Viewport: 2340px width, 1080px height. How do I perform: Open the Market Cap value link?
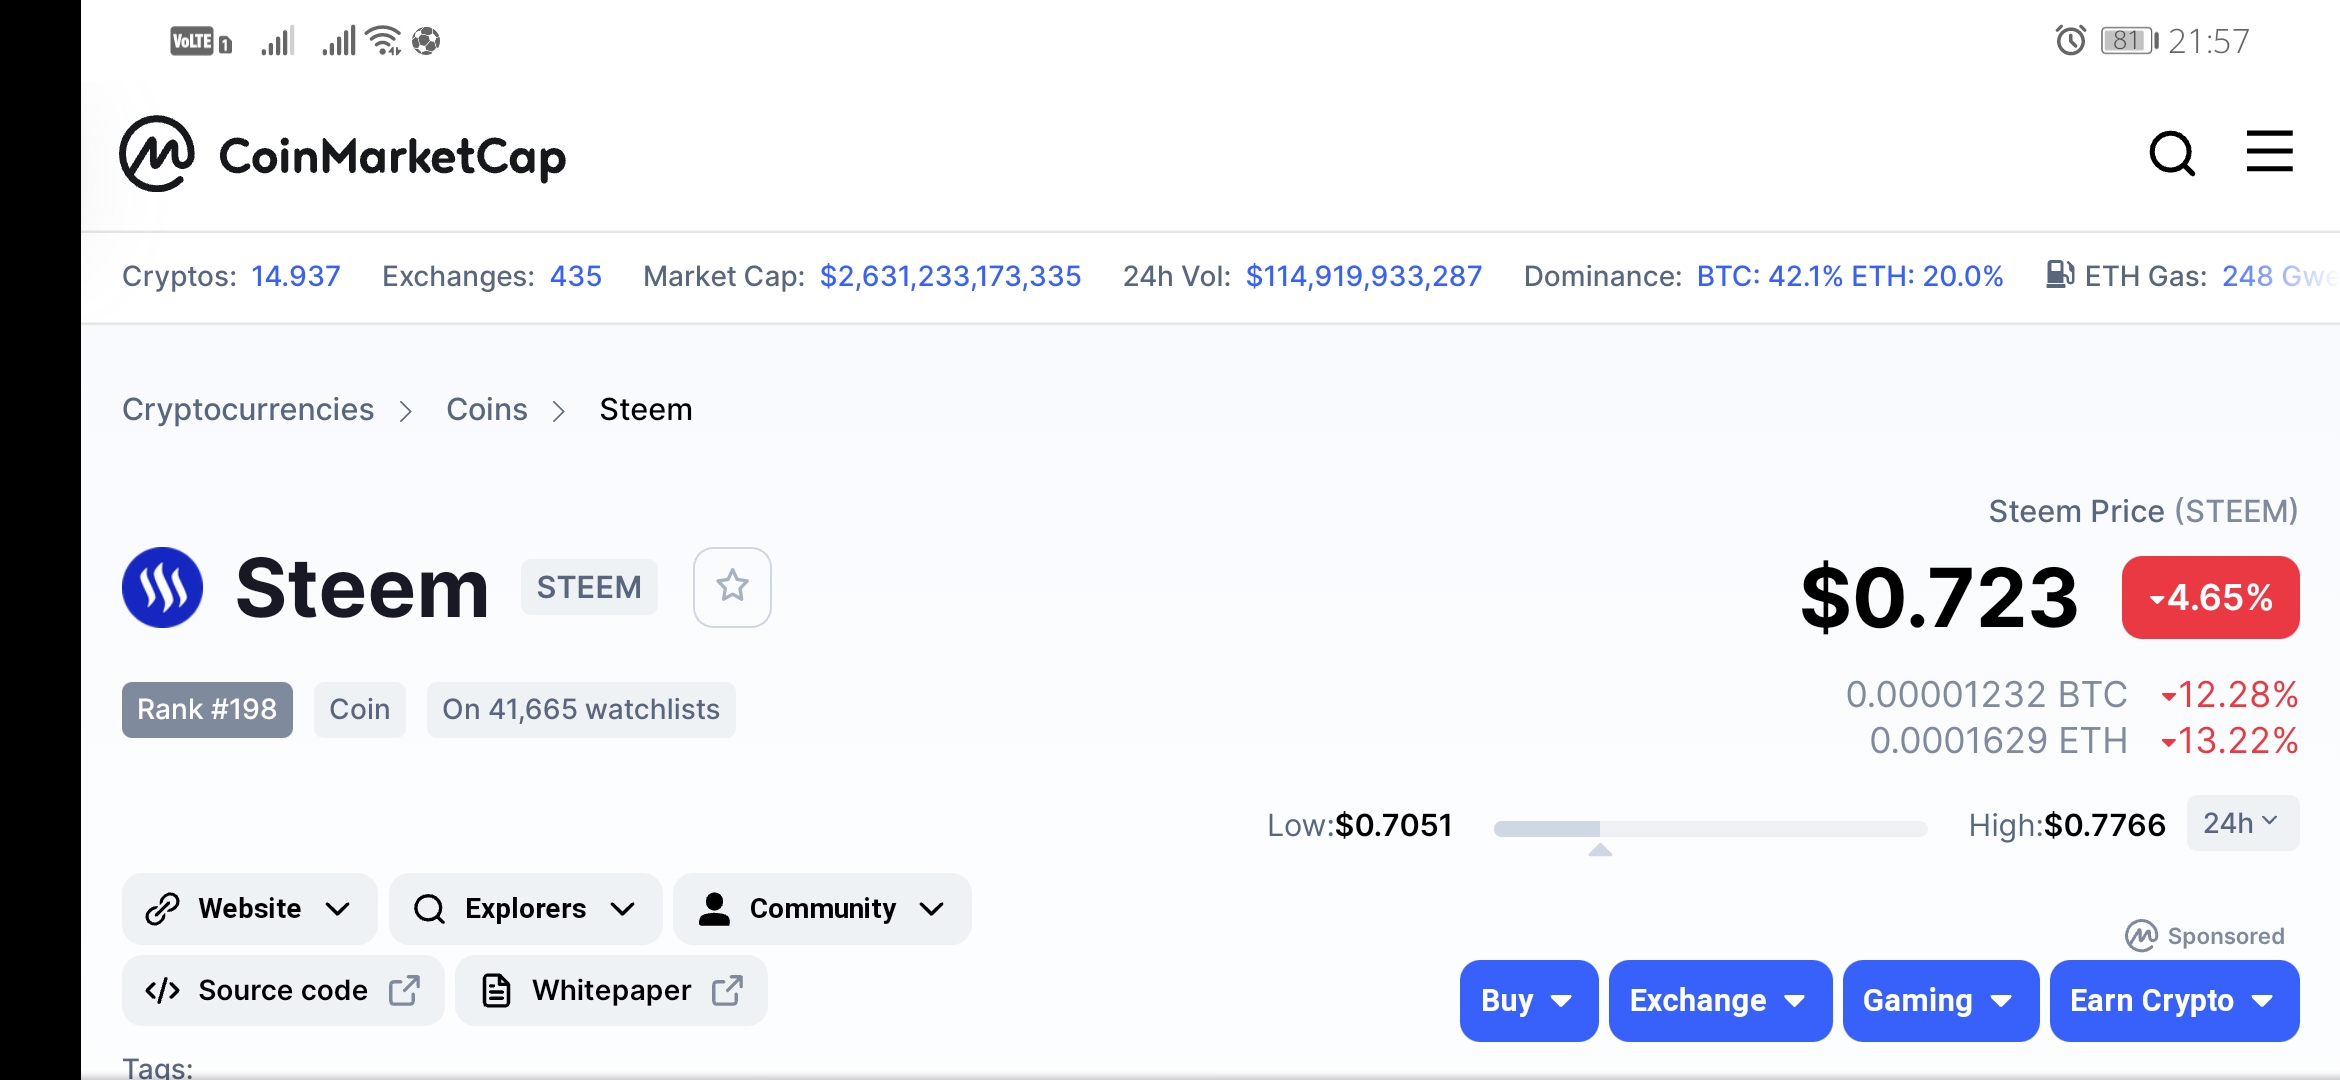point(950,276)
